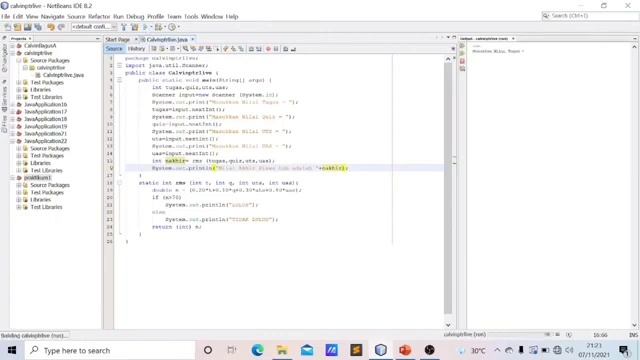Open the Microsoft Edge taskbar icon
This screenshot has height=360, width=640.
coord(258,350)
